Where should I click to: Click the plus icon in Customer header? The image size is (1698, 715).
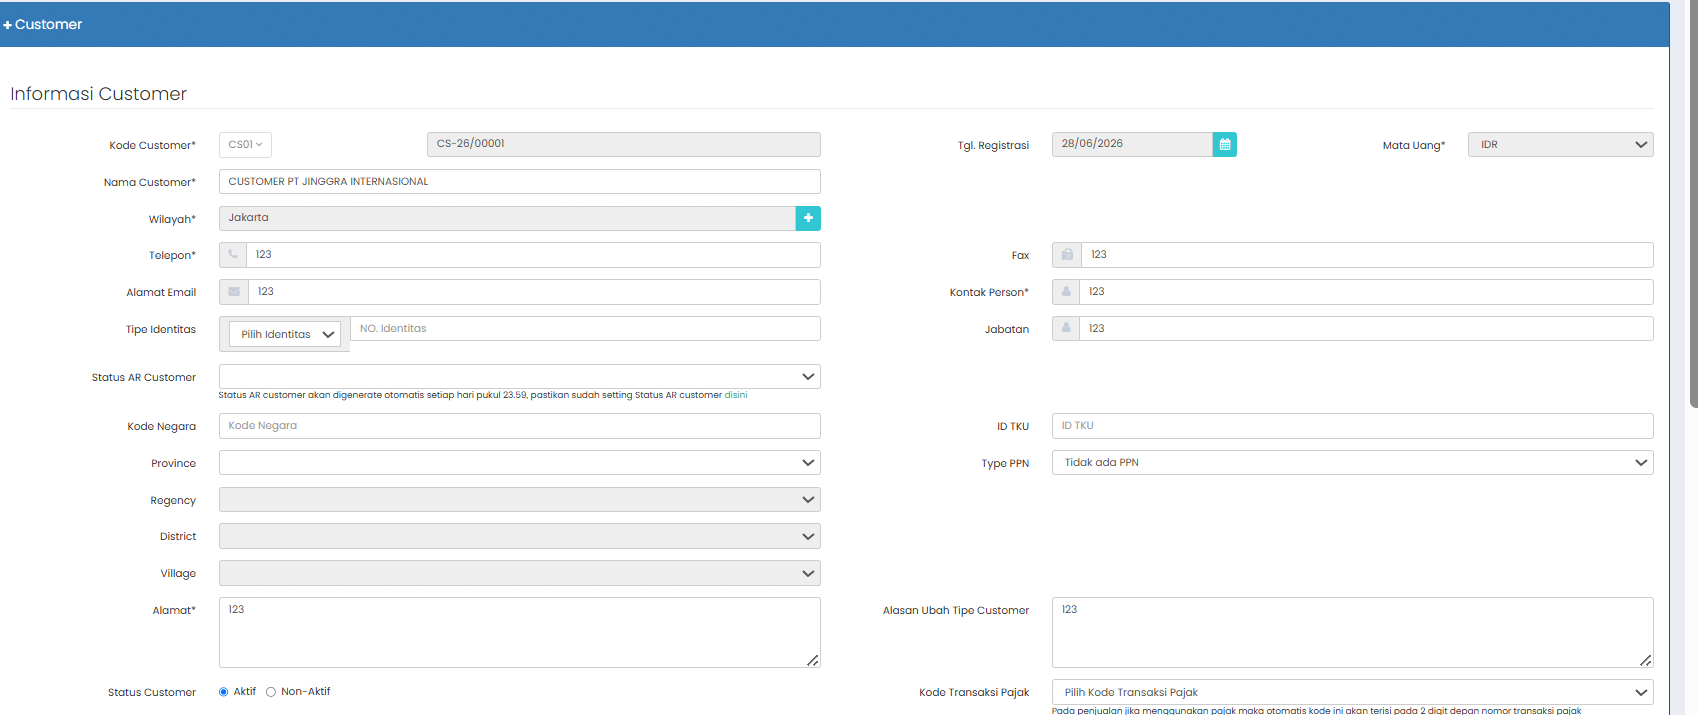(7, 25)
